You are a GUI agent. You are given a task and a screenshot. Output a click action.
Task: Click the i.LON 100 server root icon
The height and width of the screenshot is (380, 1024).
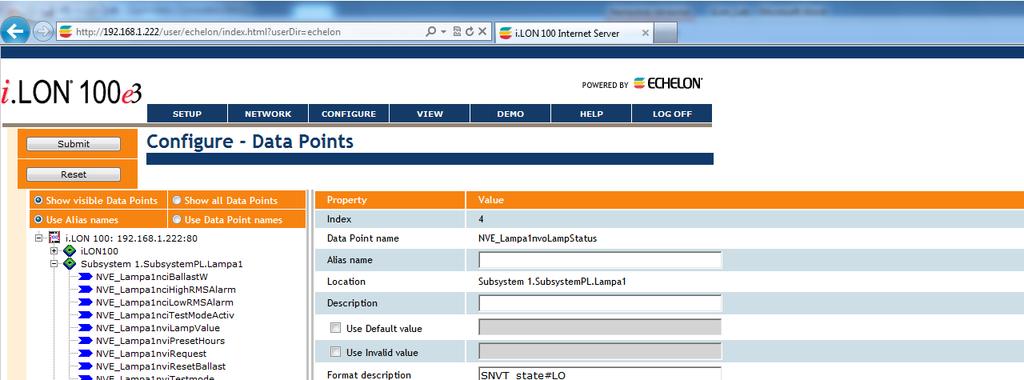click(x=54, y=238)
